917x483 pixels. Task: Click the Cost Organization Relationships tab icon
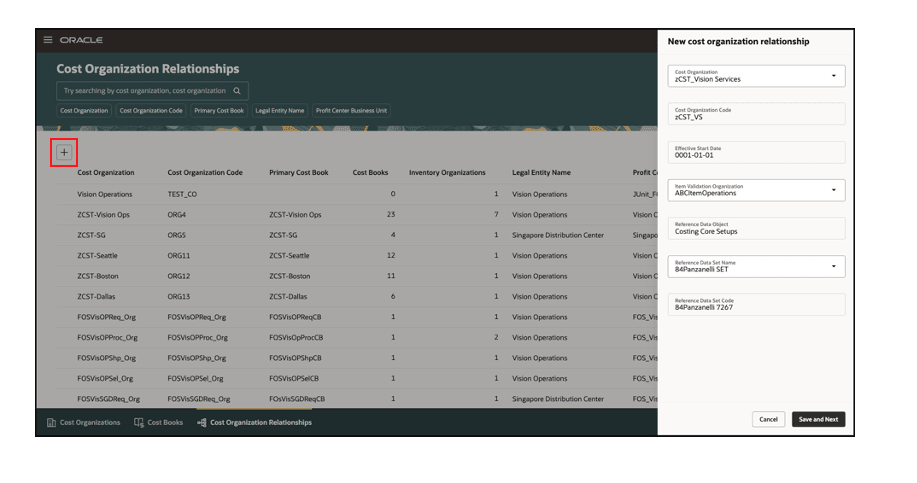(x=202, y=422)
